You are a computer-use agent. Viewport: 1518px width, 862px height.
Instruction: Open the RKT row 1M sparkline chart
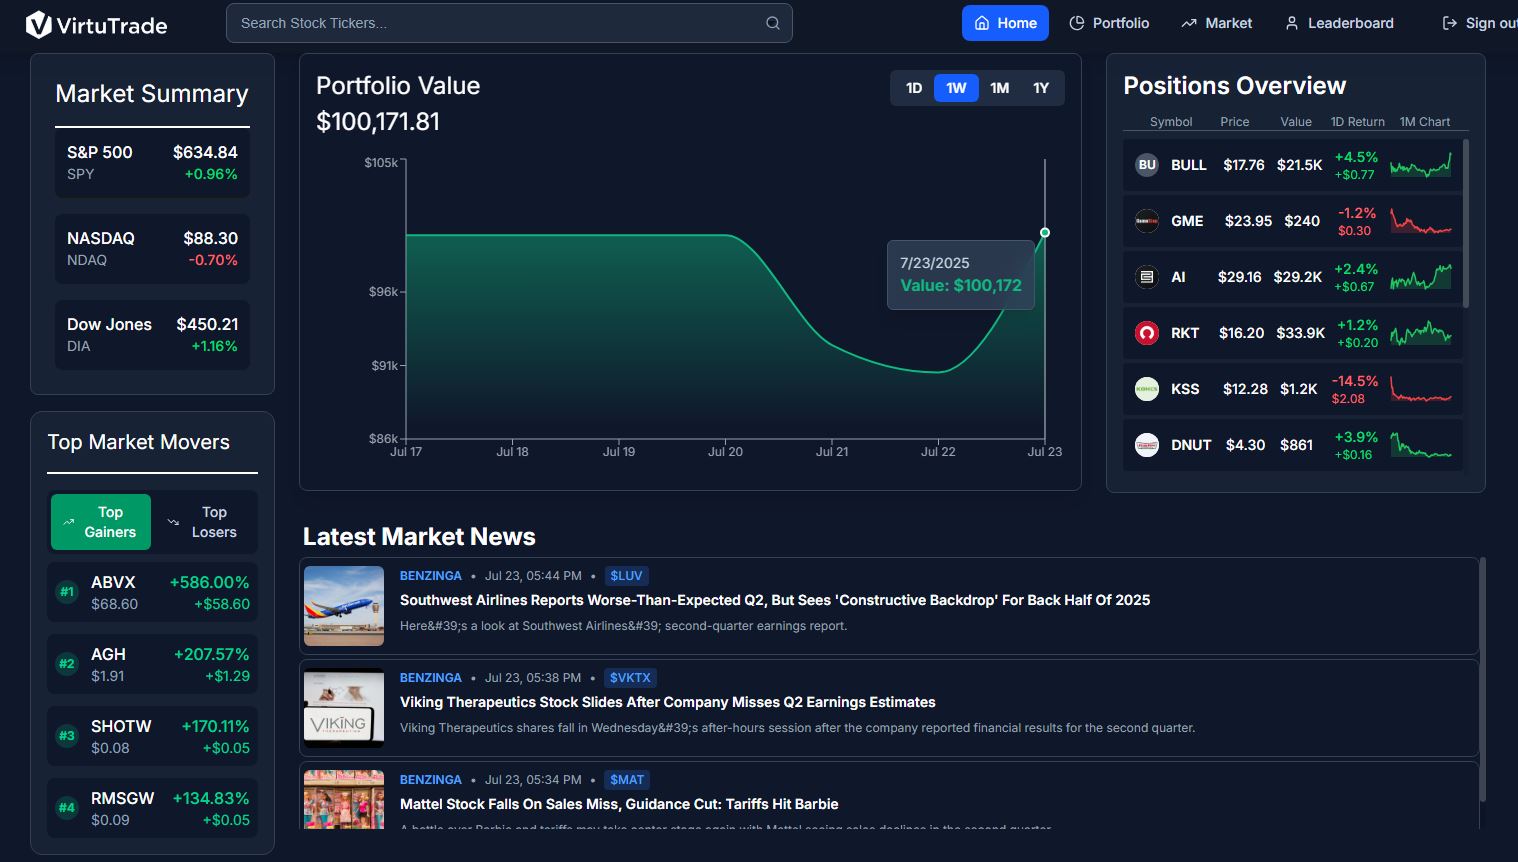1421,333
